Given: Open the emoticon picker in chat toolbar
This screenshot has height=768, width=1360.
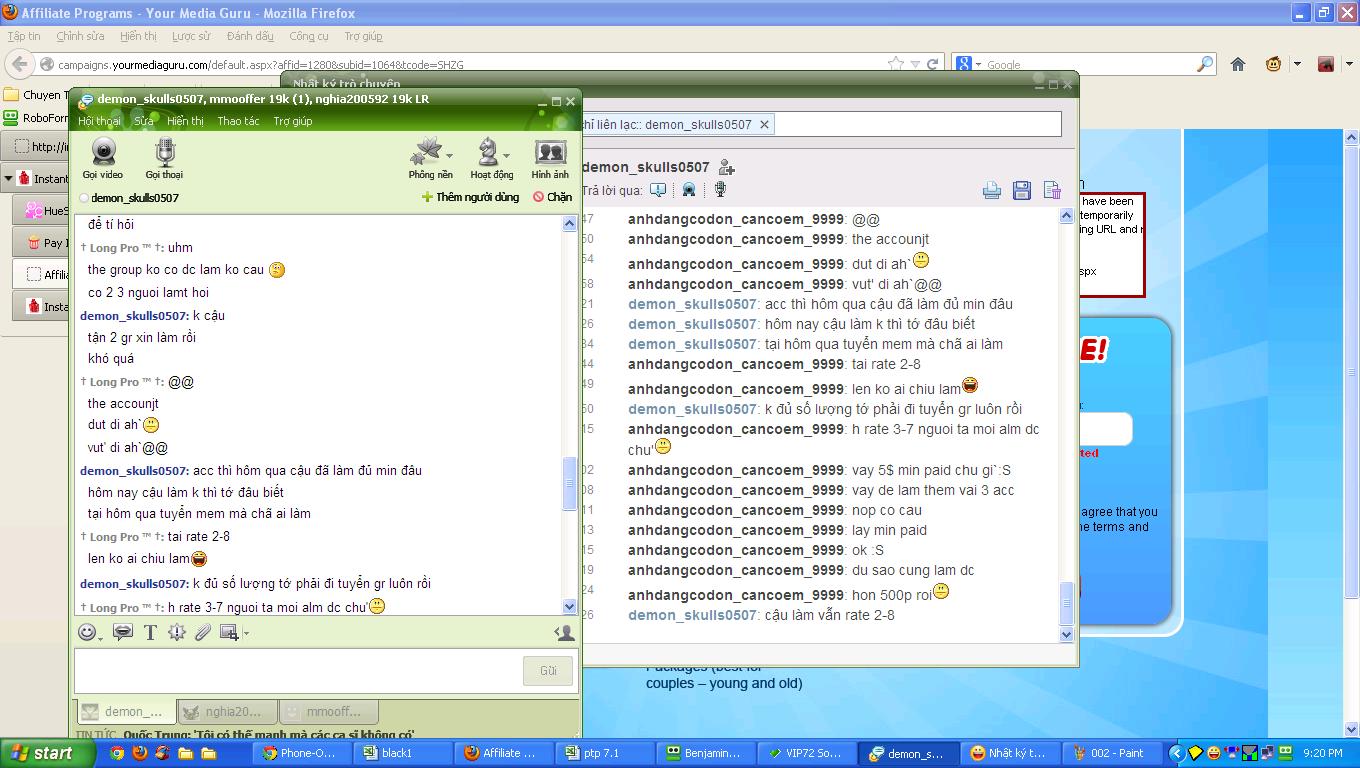Looking at the screenshot, I should tap(87, 632).
